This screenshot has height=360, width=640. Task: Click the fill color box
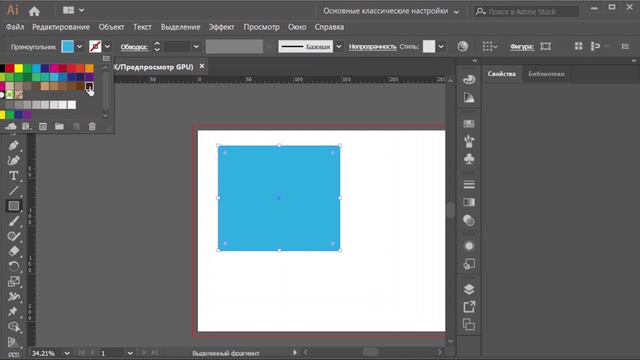pos(68,47)
